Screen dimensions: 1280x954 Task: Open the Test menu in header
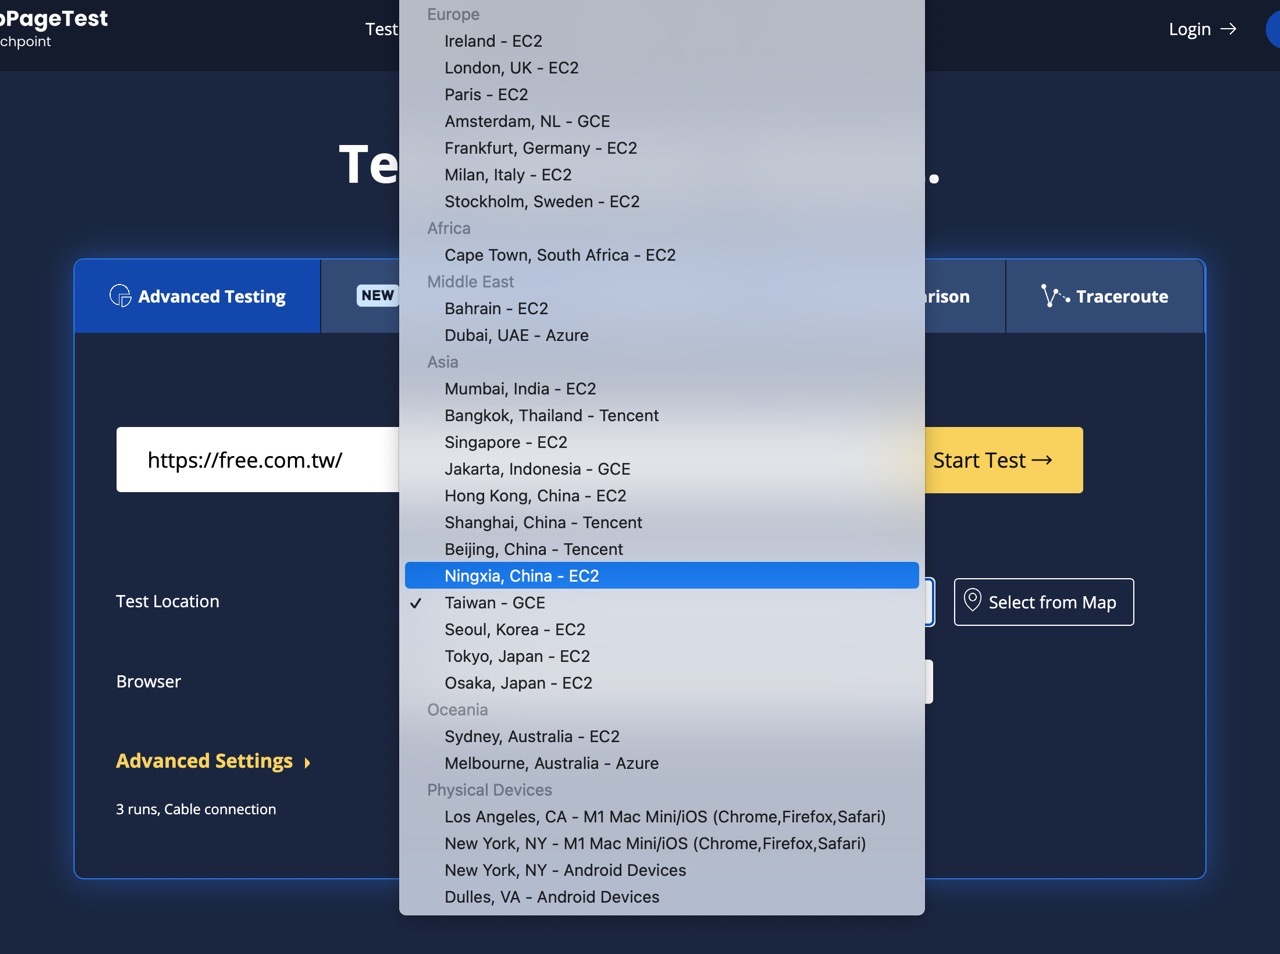tap(382, 29)
